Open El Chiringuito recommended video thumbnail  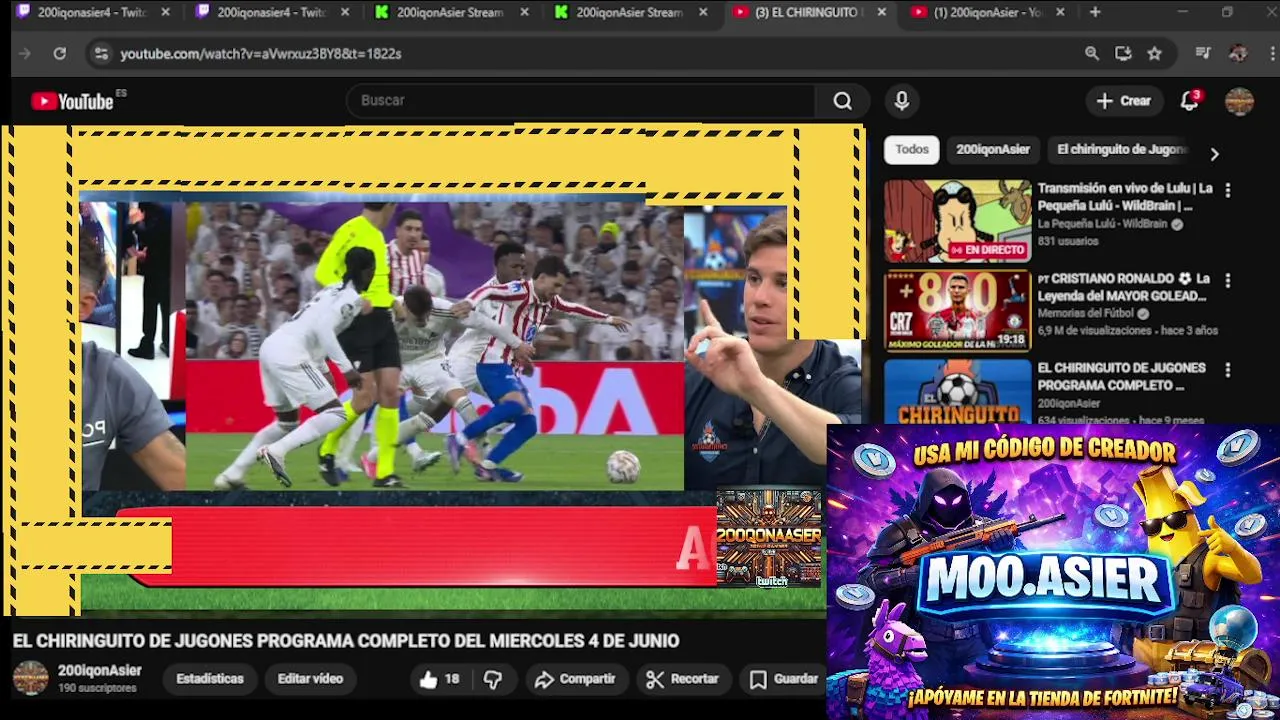coord(957,392)
